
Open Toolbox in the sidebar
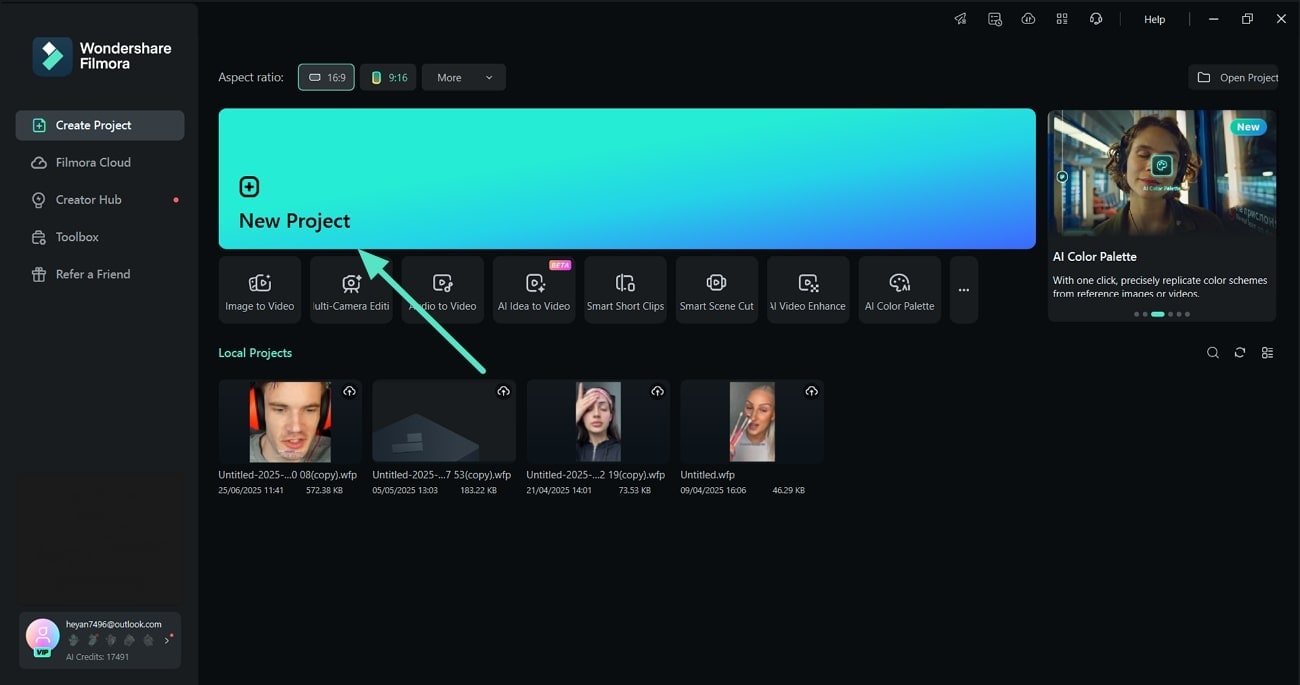(100, 237)
